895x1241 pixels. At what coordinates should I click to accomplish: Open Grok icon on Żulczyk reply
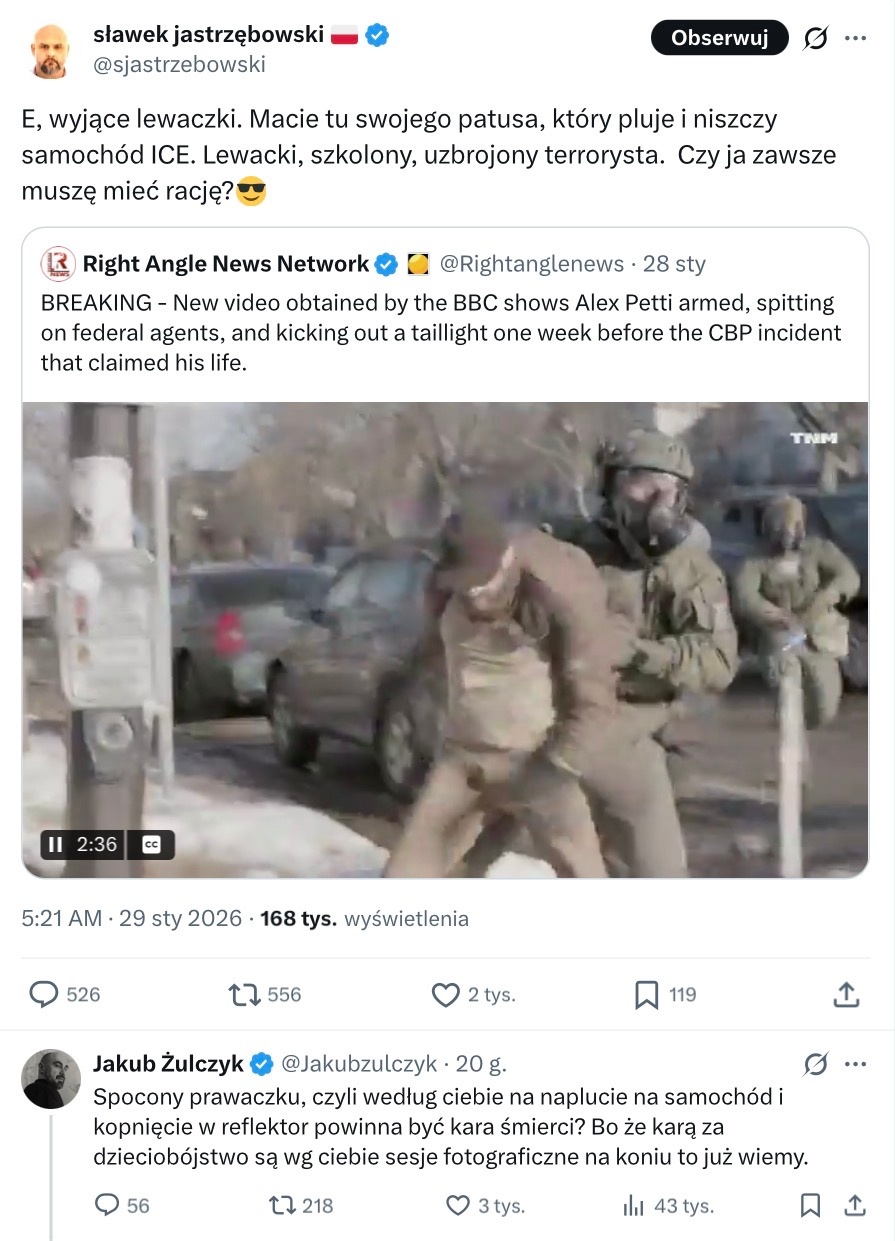tap(815, 1064)
